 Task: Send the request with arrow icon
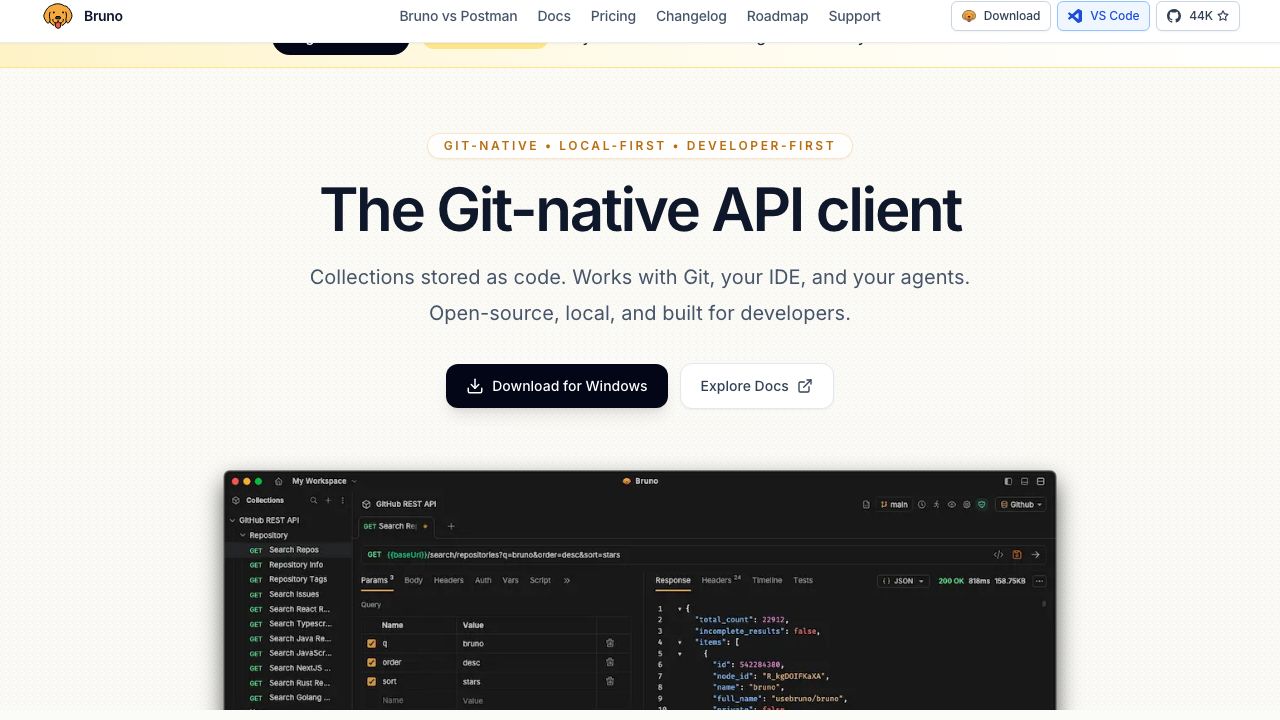[1036, 555]
